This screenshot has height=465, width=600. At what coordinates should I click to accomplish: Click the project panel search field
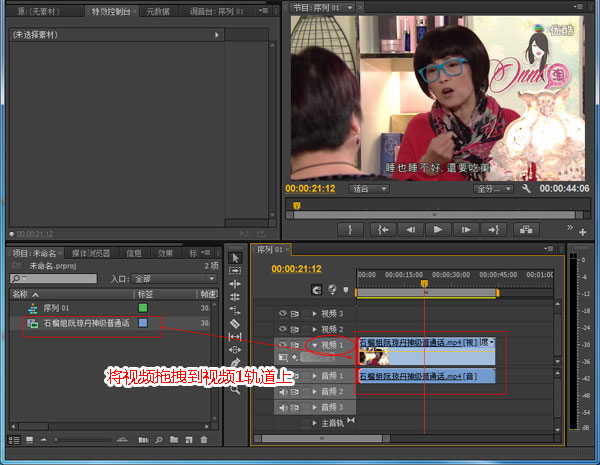(x=53, y=278)
